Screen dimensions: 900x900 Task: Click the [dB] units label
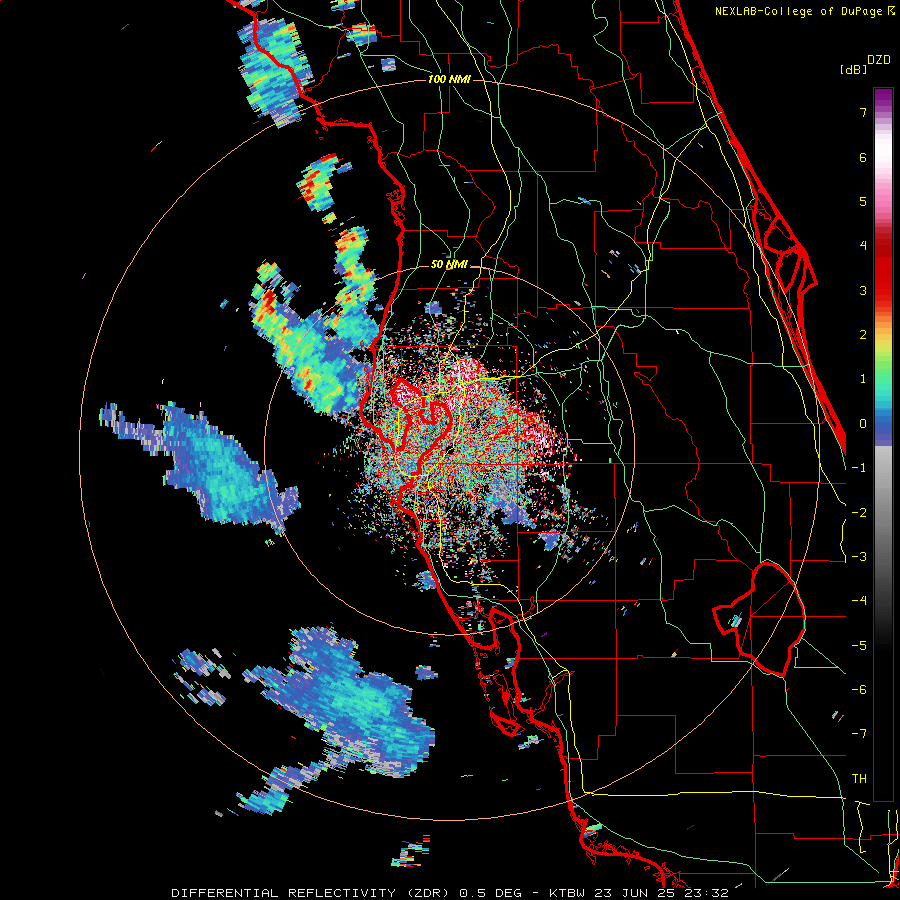click(853, 69)
